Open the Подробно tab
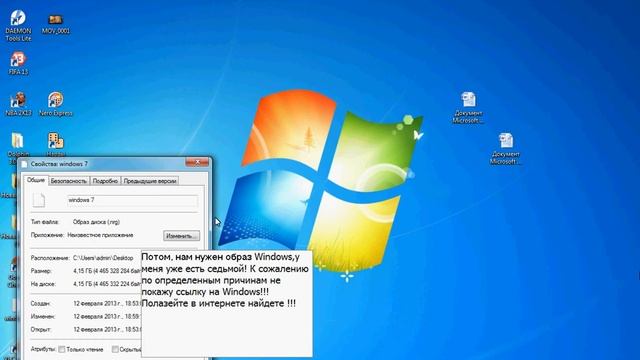The image size is (640, 360). (105, 181)
